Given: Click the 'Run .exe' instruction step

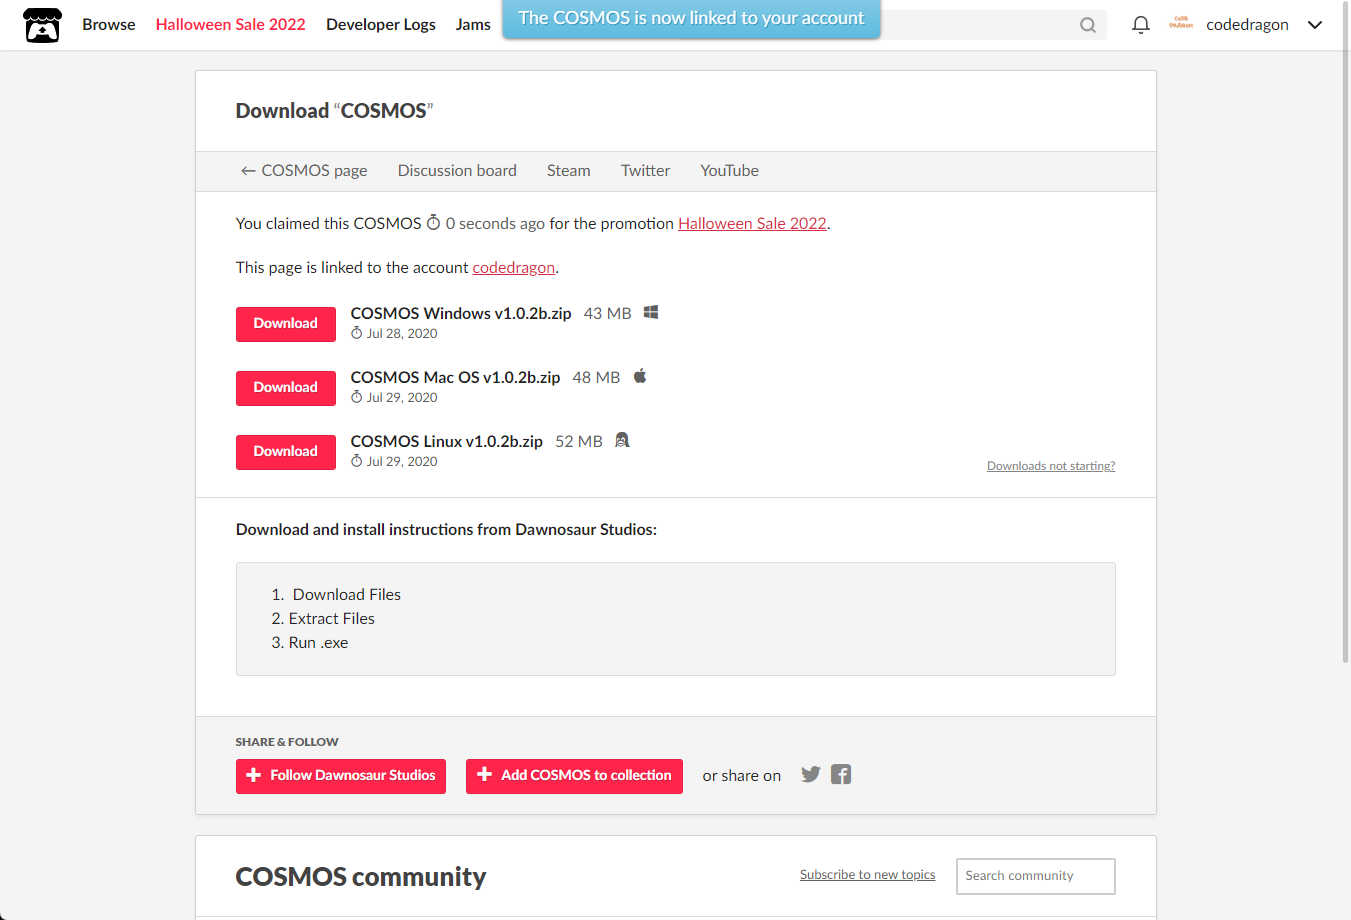Looking at the screenshot, I should (319, 642).
